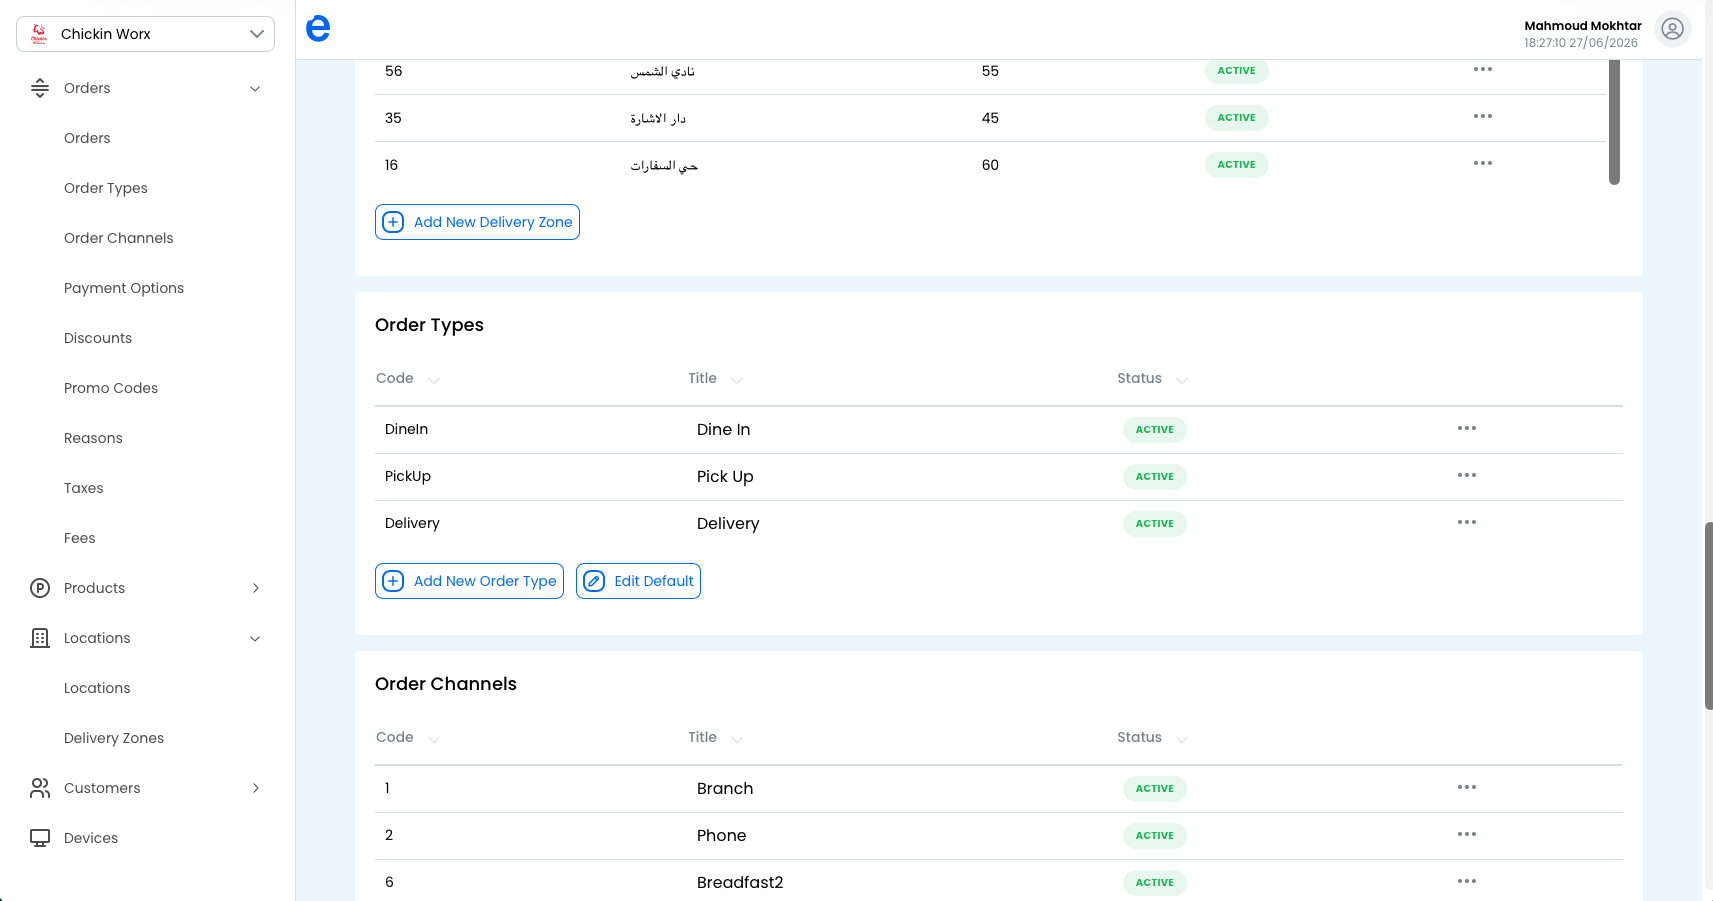Open more options for delivery zone 35

(x=1482, y=116)
